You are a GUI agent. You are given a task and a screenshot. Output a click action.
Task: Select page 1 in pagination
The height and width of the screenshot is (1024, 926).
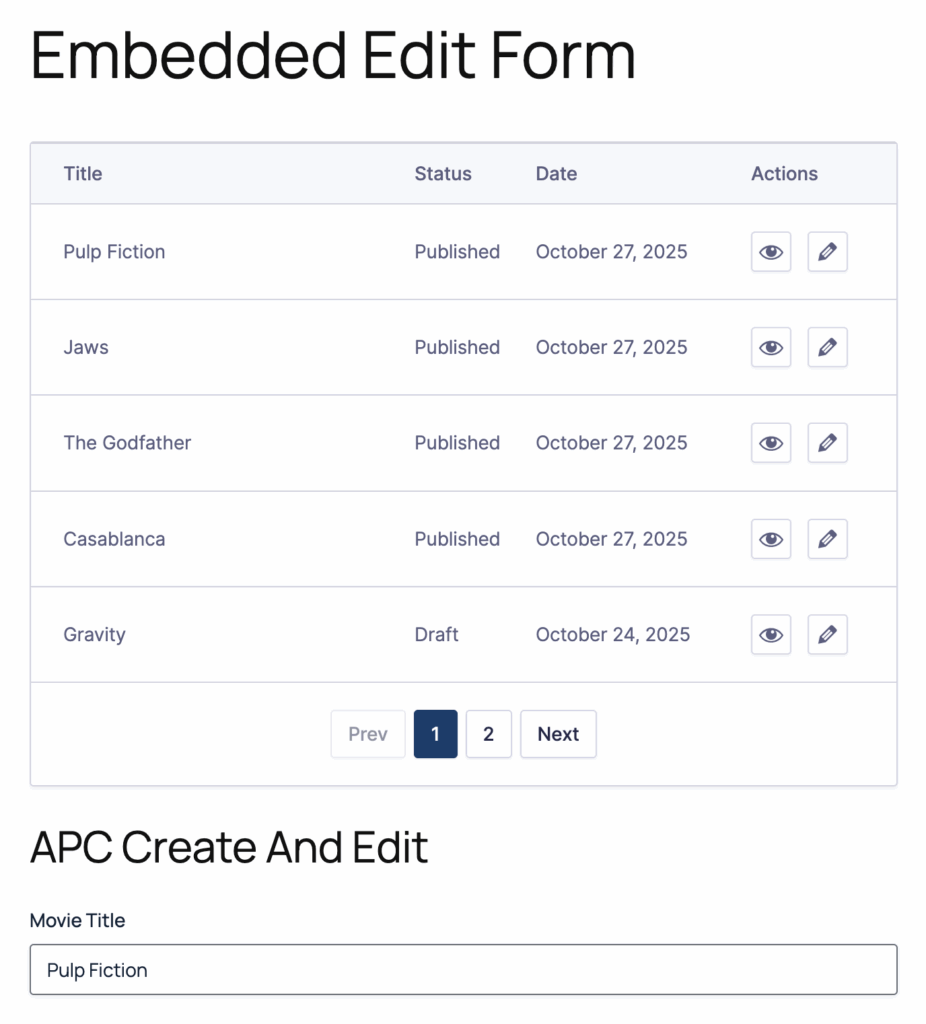pos(435,734)
